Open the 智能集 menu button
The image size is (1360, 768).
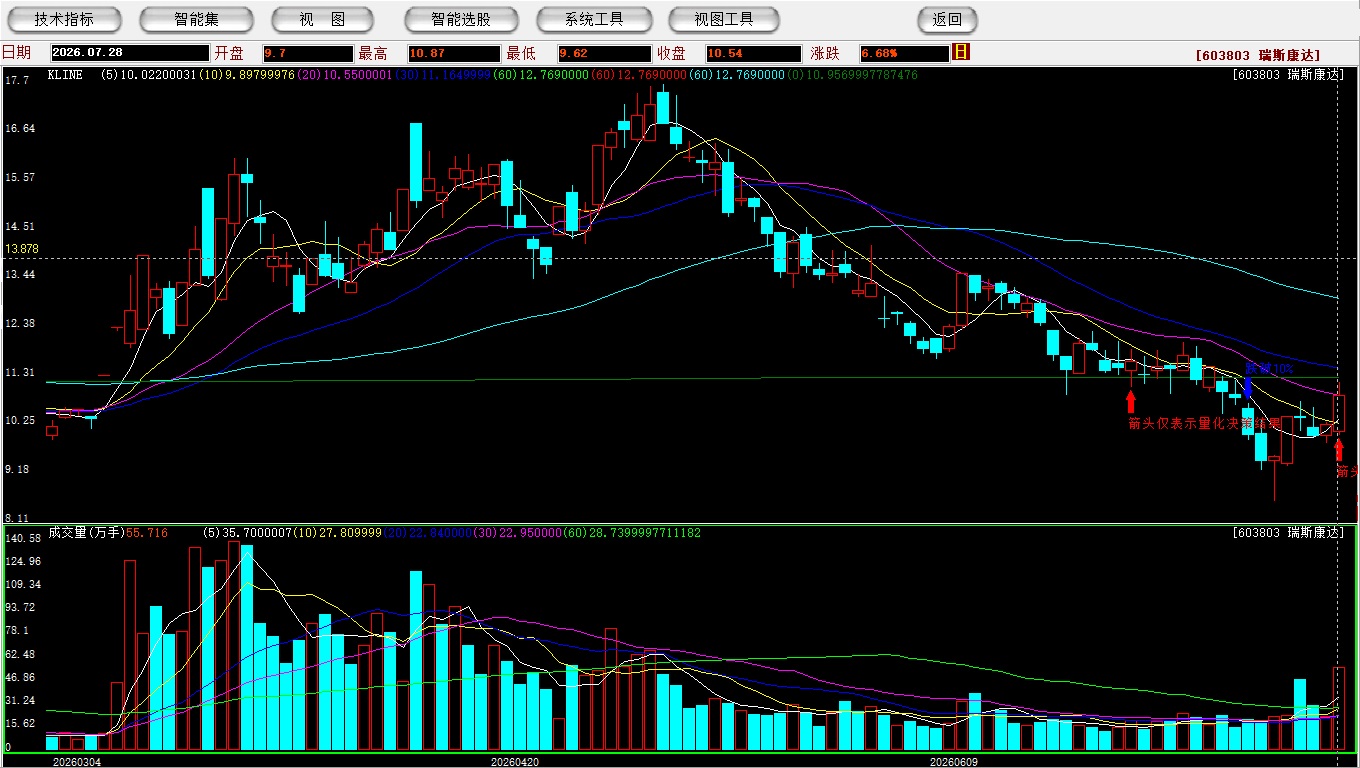(x=196, y=19)
